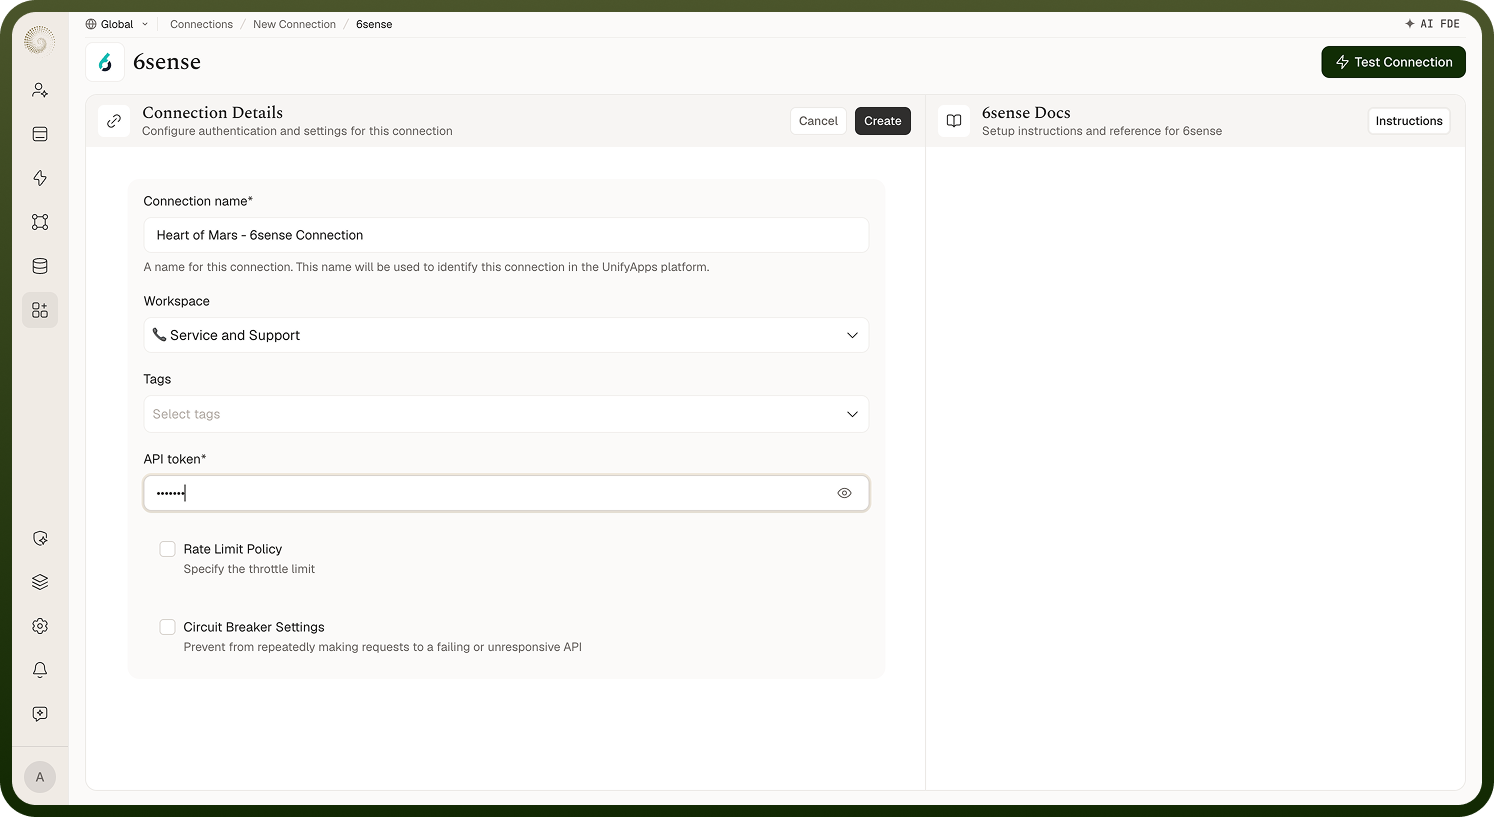Image resolution: width=1494 pixels, height=817 pixels.
Task: Click the Connection Details heading
Action: coord(213,113)
